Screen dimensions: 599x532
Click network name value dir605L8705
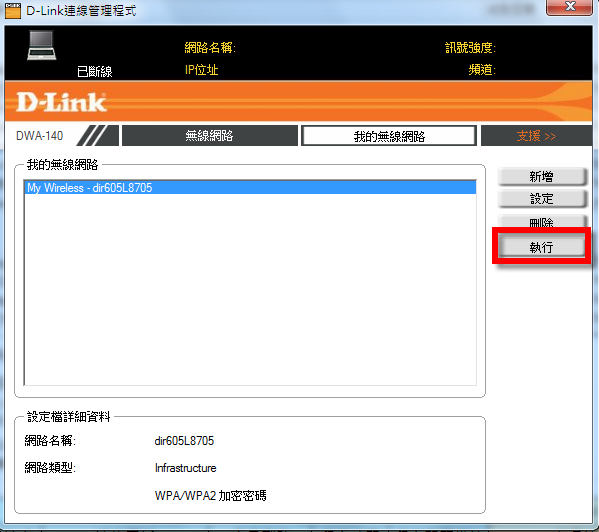pos(184,441)
